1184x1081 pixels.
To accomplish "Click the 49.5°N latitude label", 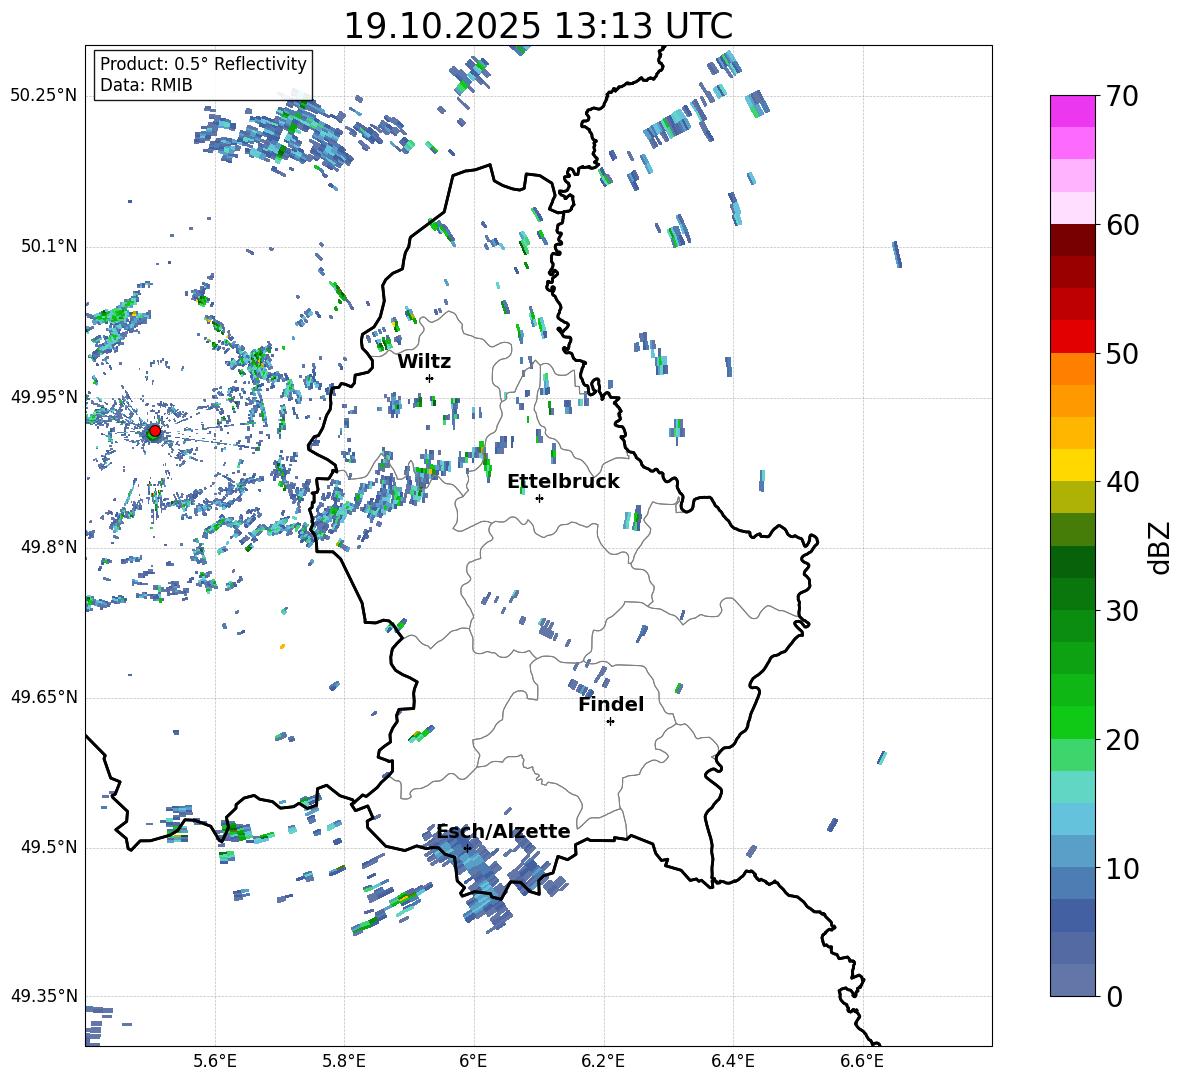I will (x=48, y=847).
